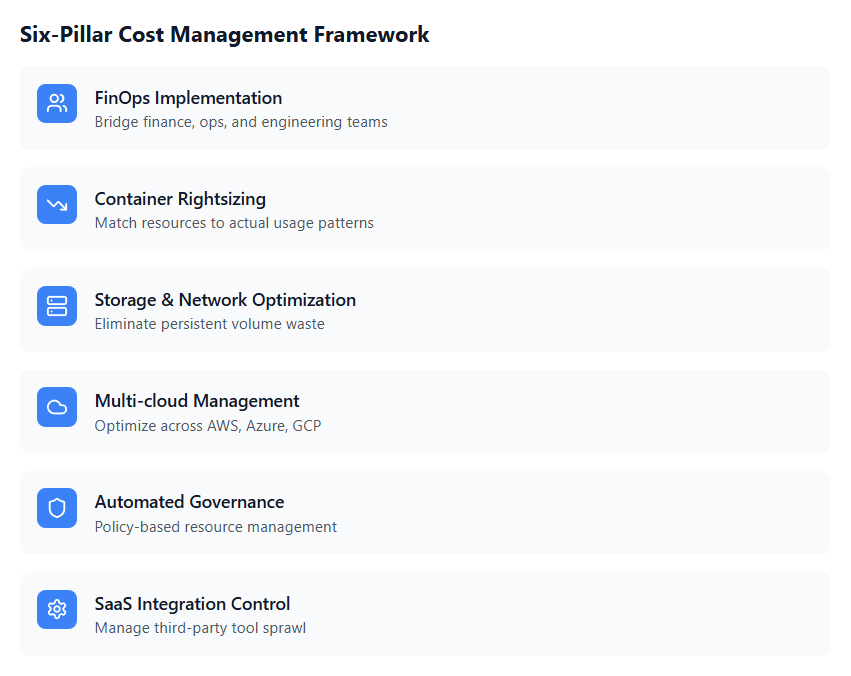
Task: Click the FinOps Implementation people icon
Action: (57, 104)
